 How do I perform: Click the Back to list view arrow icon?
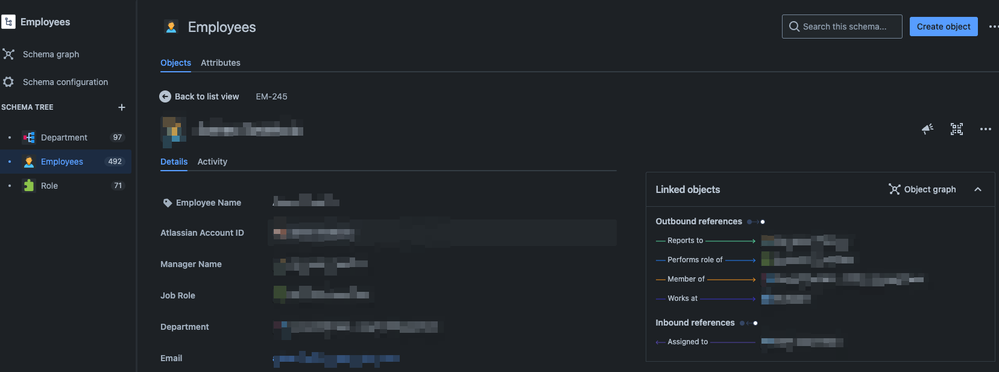(165, 97)
